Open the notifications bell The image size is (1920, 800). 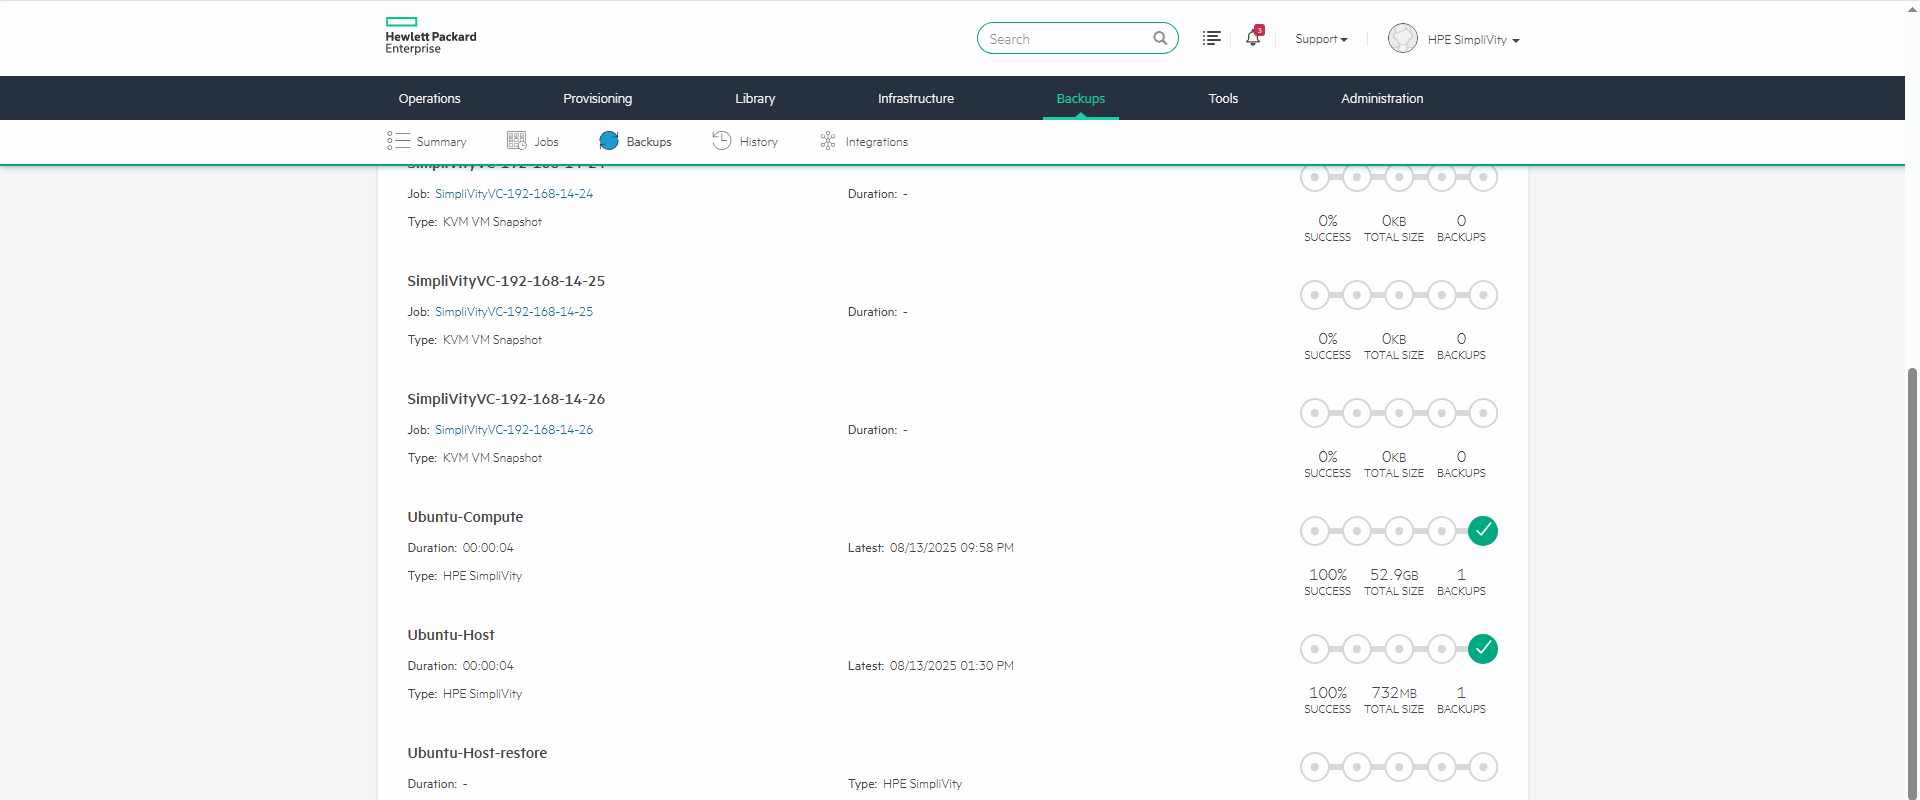coord(1253,38)
